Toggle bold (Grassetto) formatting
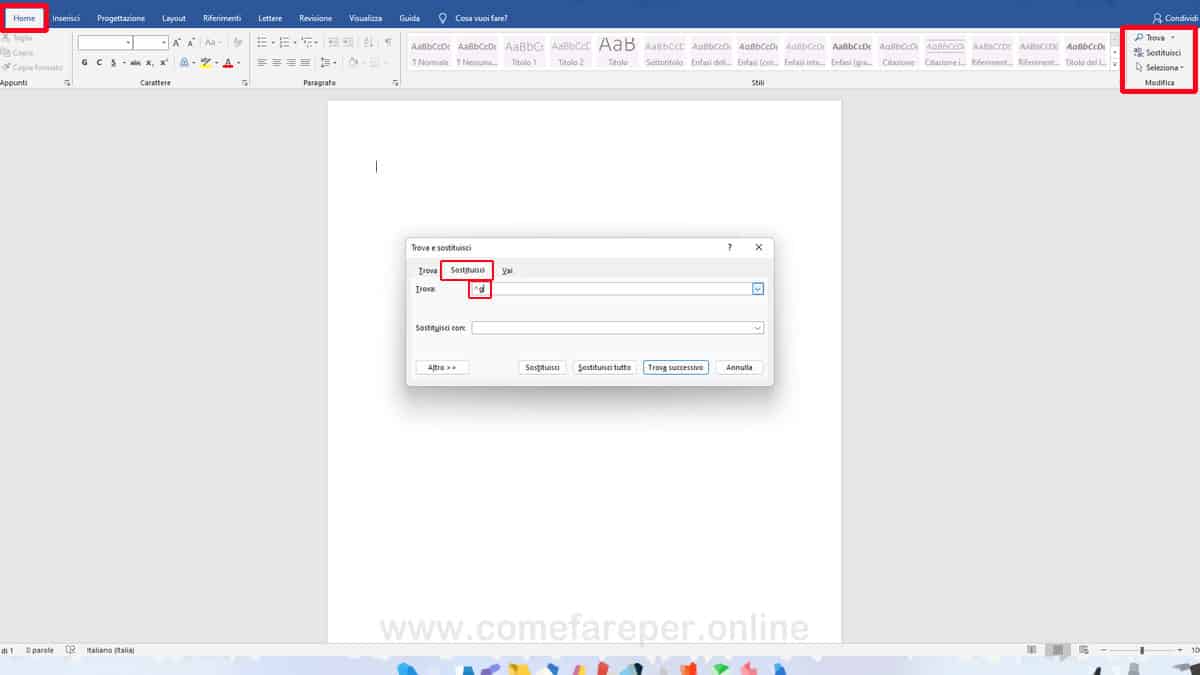1200x675 pixels. click(x=85, y=62)
